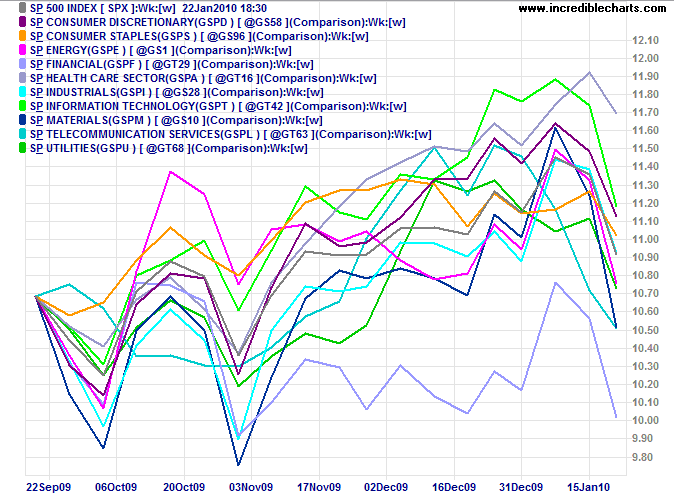
Task: Select SP CONSUMER STAPLES(GSPS) legend label
Action: pyautogui.click(x=199, y=36)
